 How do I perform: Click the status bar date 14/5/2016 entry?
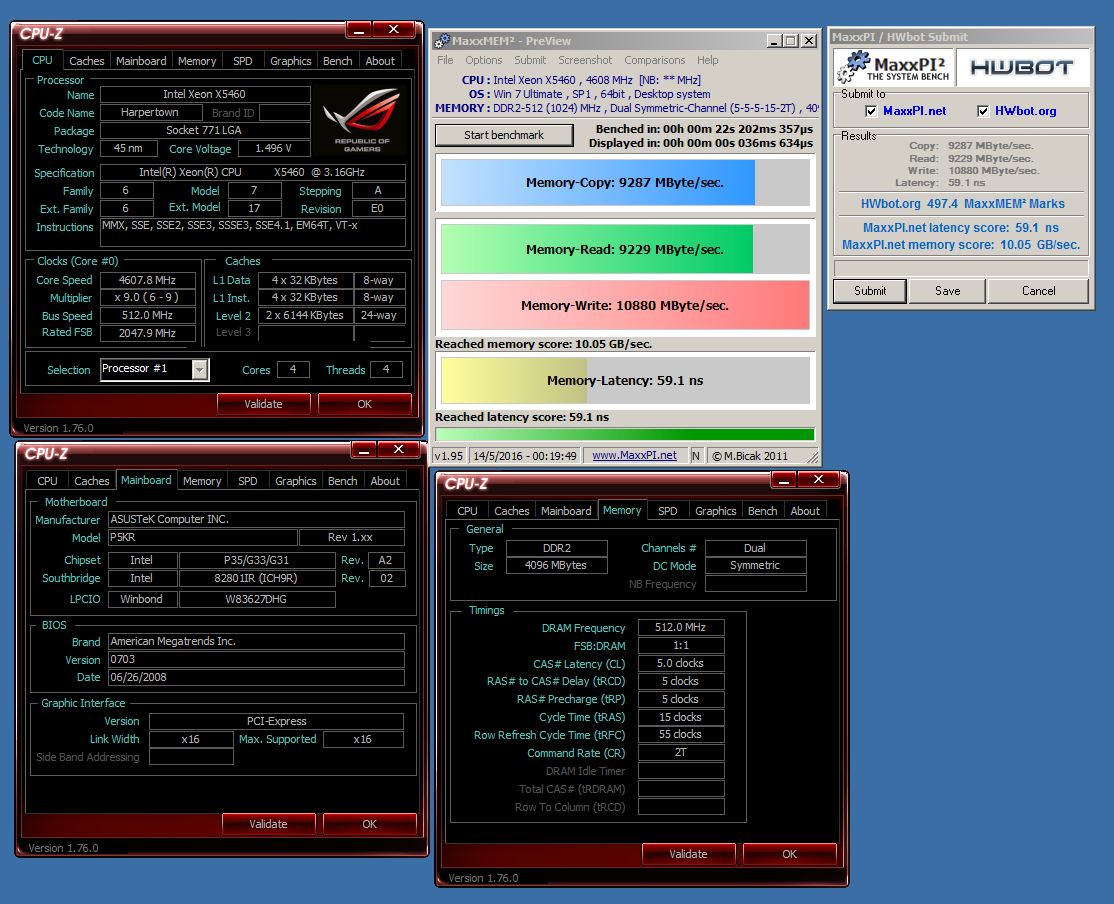[524, 456]
